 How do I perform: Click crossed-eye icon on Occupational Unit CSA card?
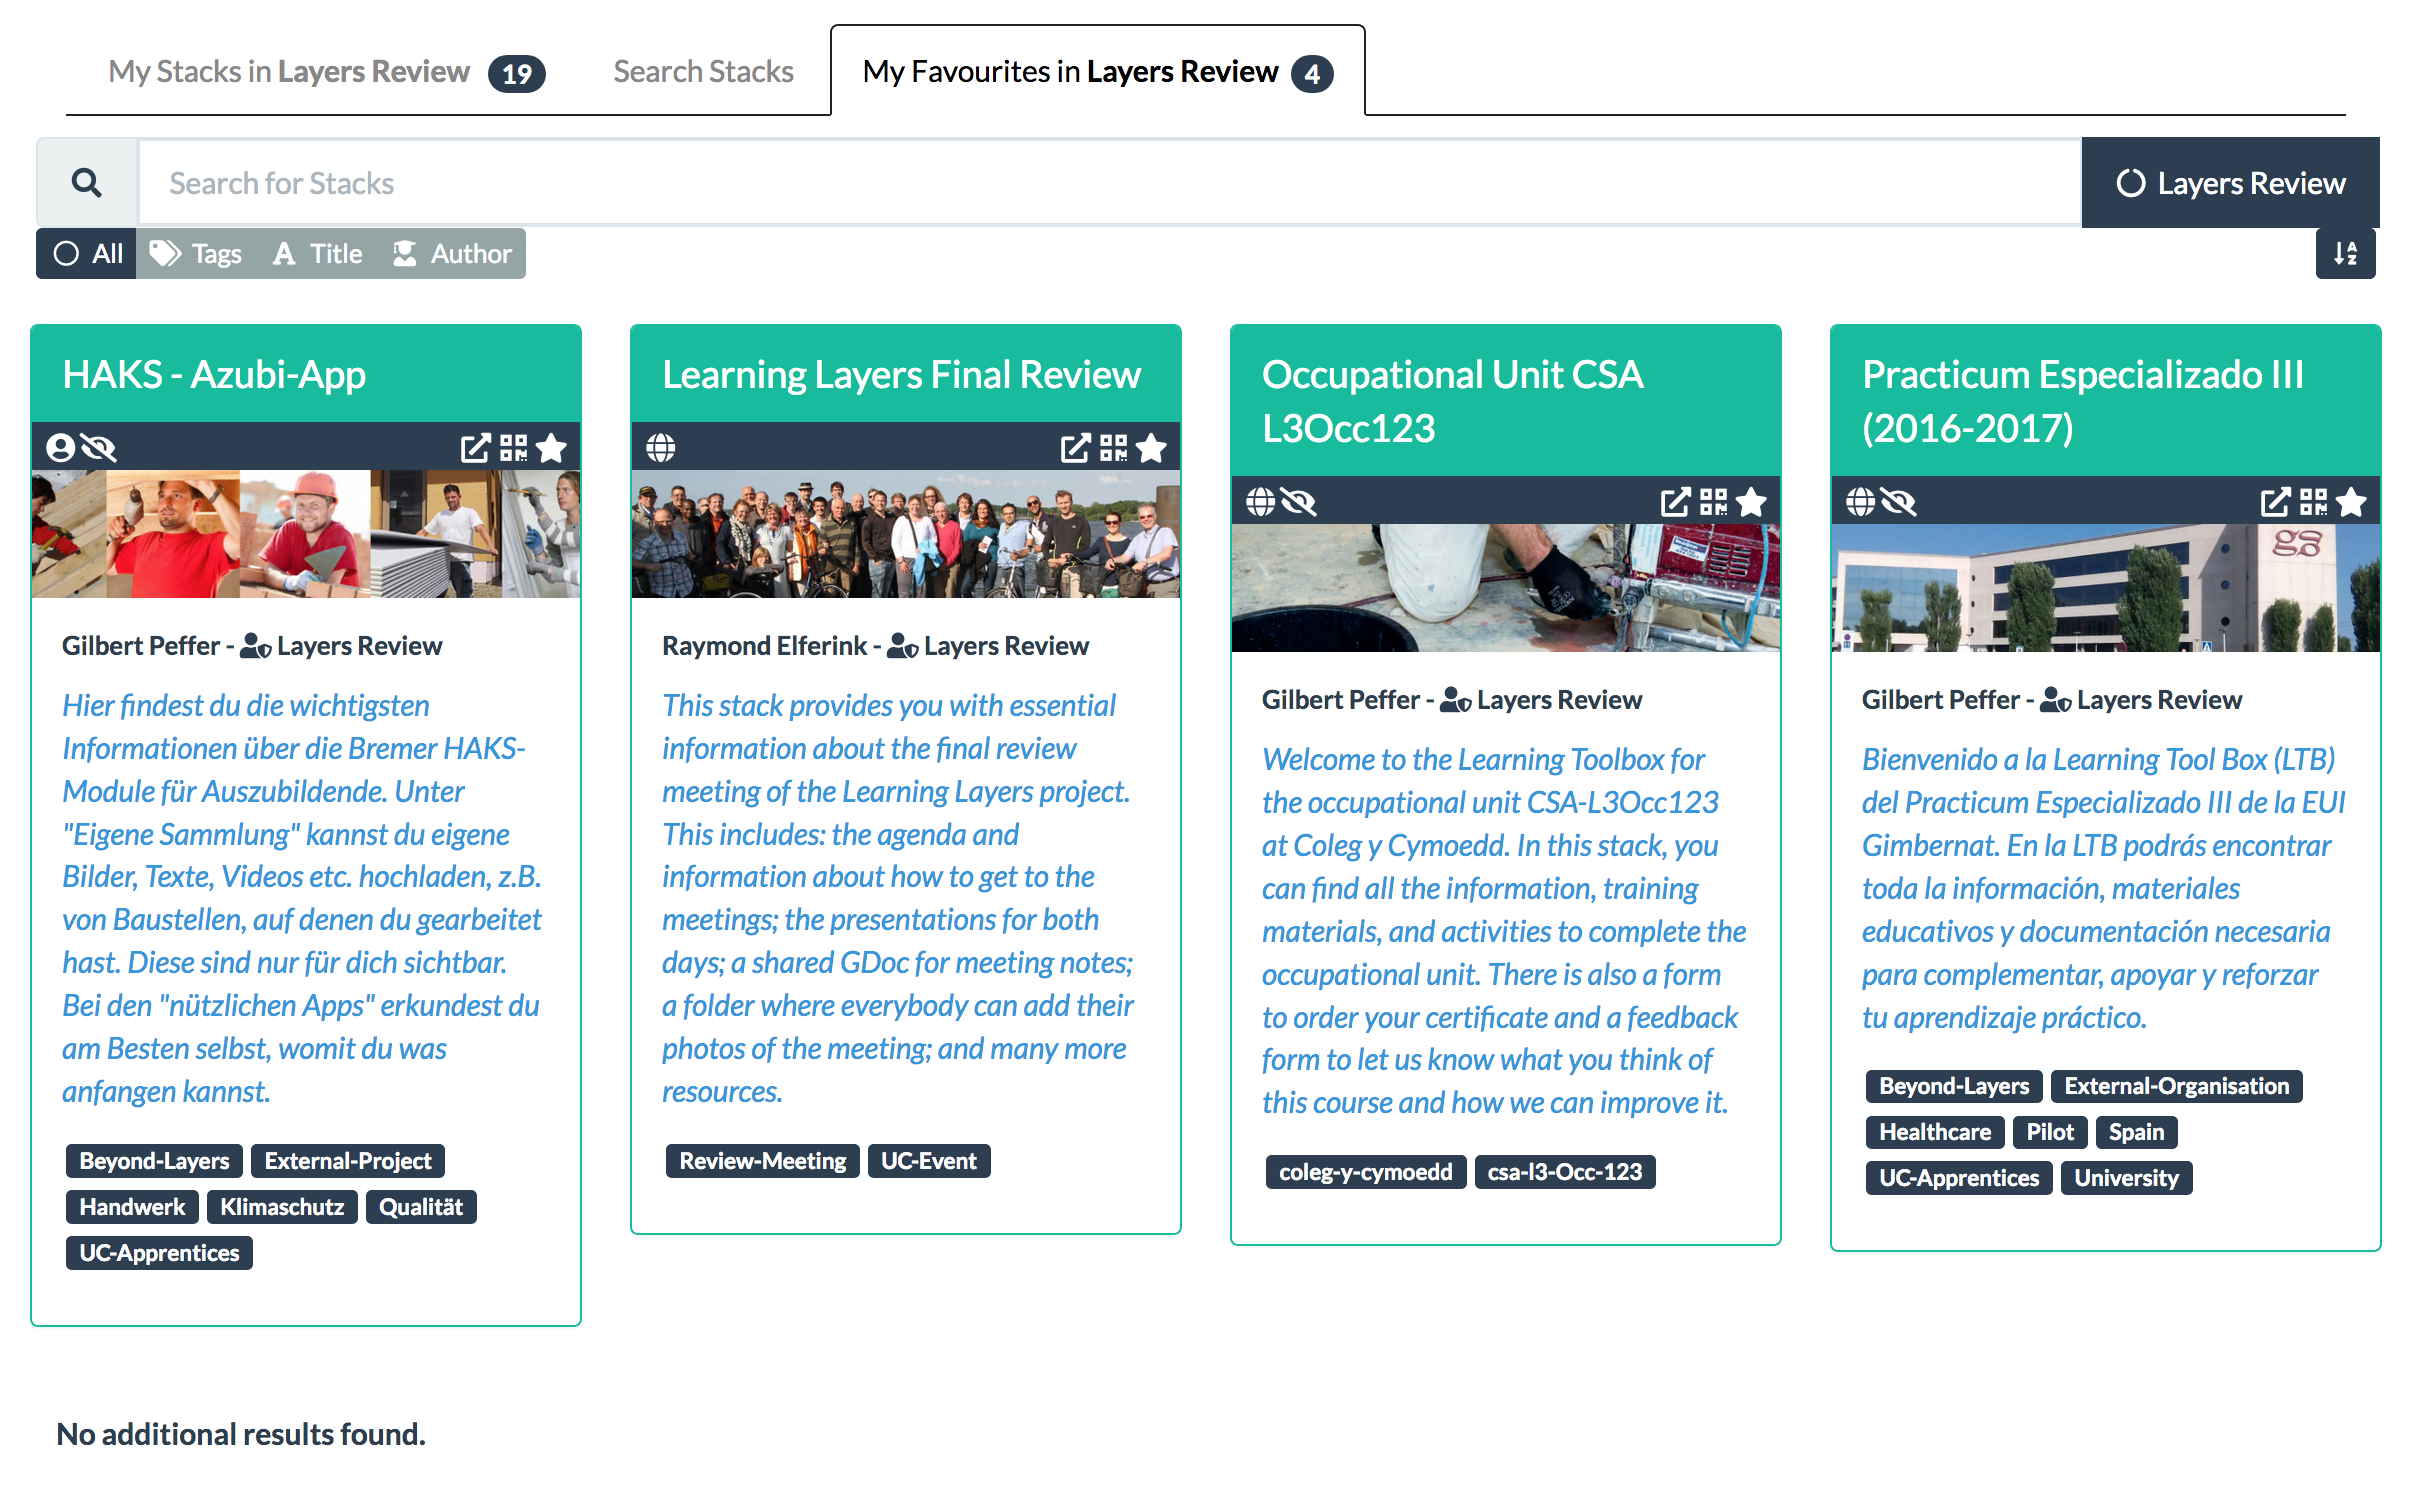click(1298, 502)
